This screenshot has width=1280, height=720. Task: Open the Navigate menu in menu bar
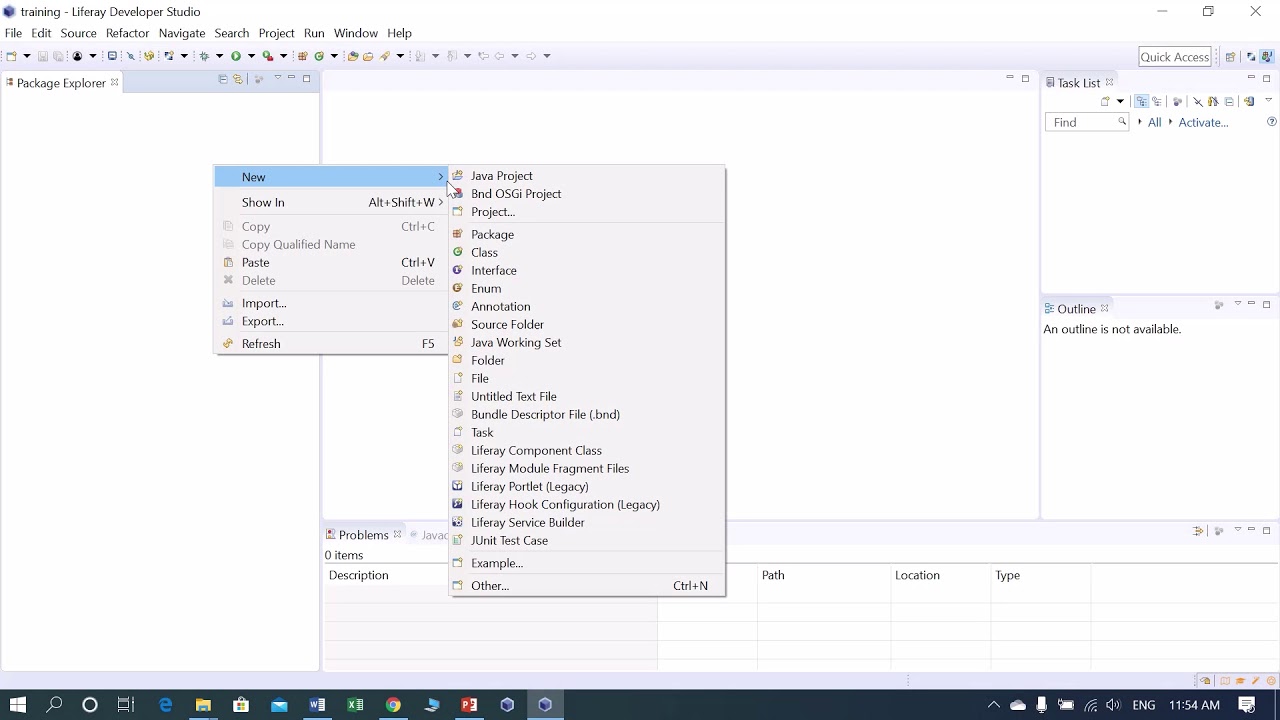(182, 33)
